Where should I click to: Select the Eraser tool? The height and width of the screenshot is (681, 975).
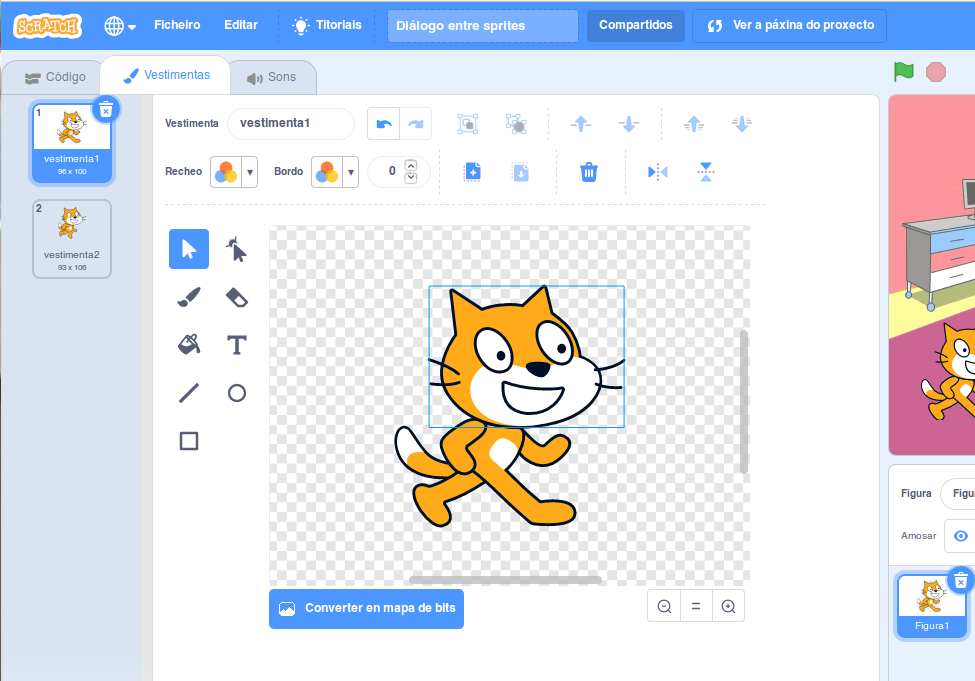237,297
